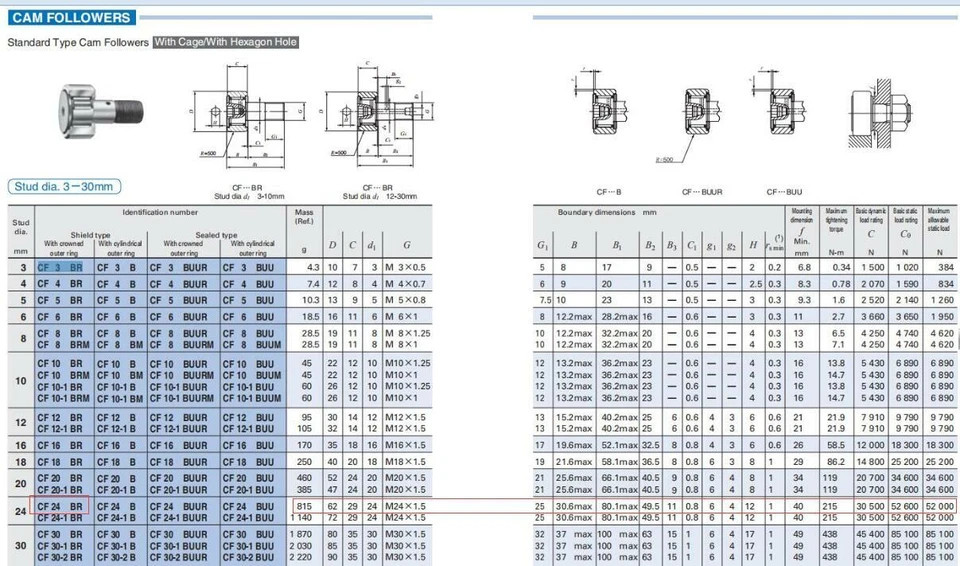Click static load value '1 020'
Screen dimensions: 960x566
click(x=907, y=268)
